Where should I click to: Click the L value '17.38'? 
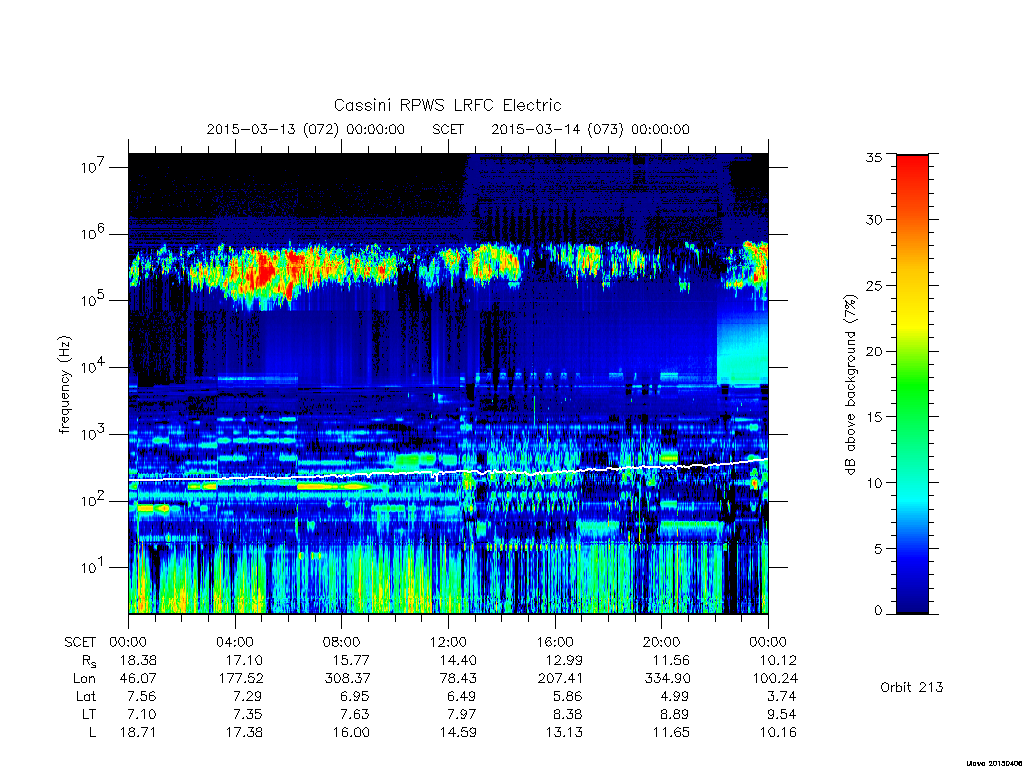tap(244, 733)
